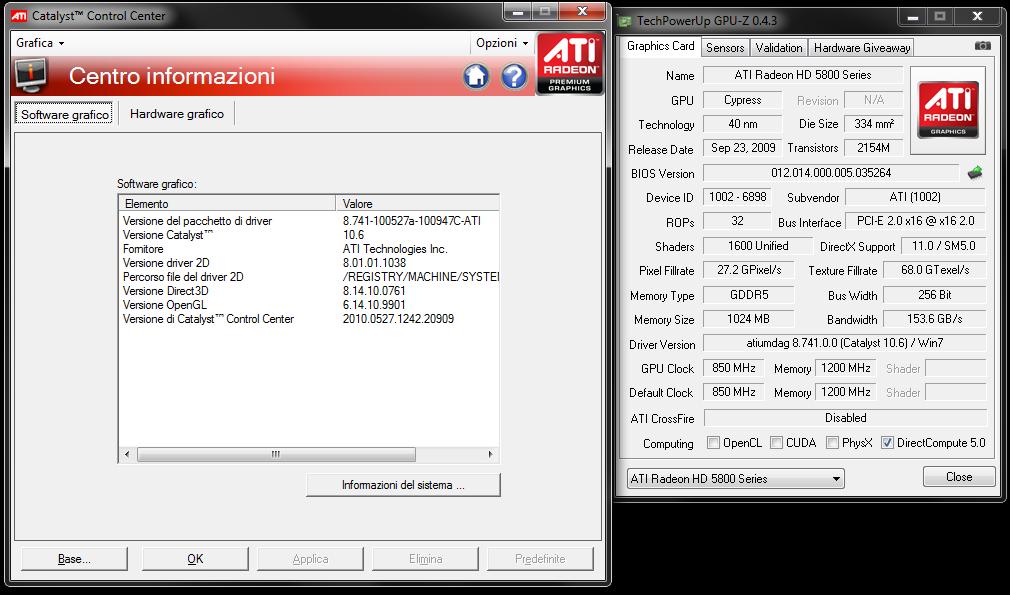The width and height of the screenshot is (1010, 595).
Task: Click the left scroll arrow of the software list
Action: 127,454
